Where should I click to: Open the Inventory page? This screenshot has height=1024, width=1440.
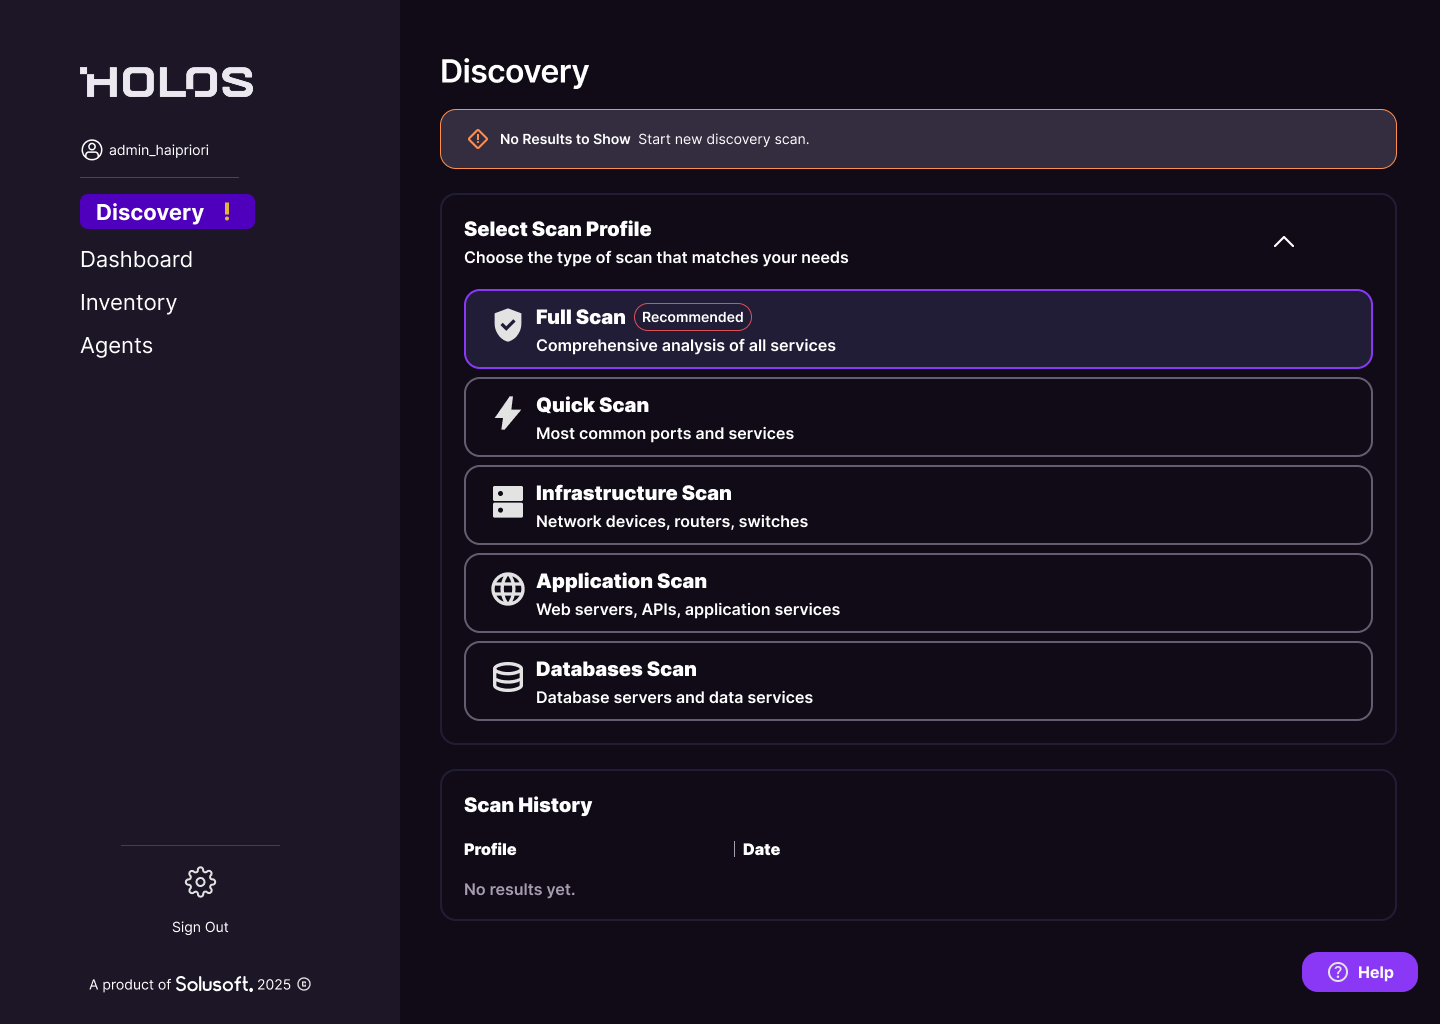point(128,302)
